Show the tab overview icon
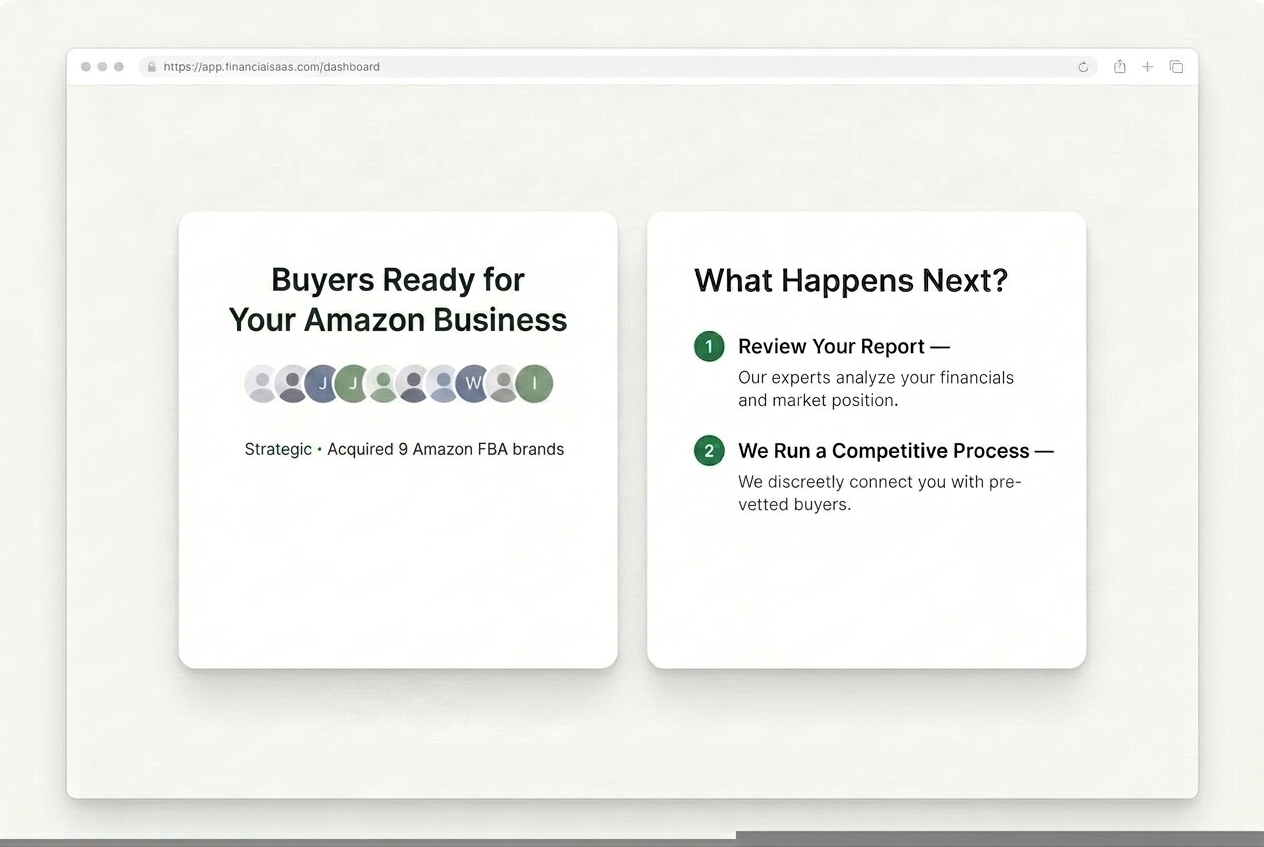This screenshot has height=847, width=1264. click(x=1176, y=67)
